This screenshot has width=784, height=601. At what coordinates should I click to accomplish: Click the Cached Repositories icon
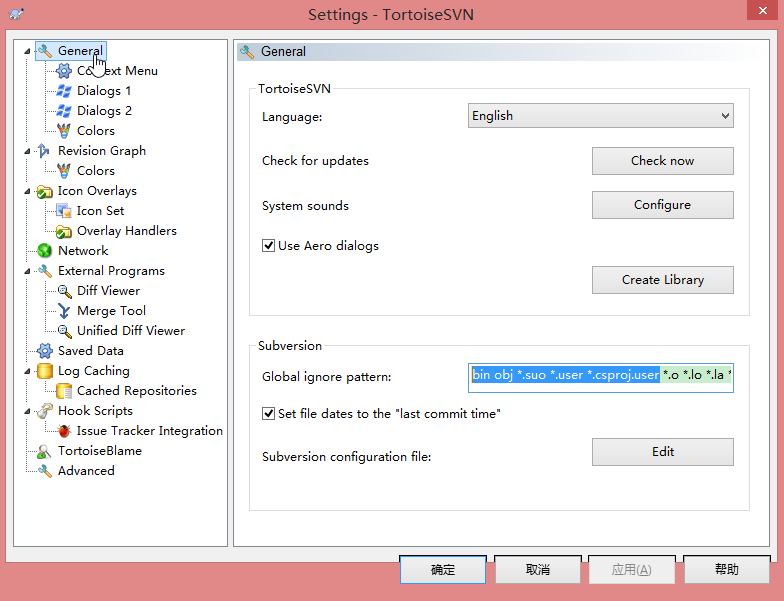click(x=64, y=391)
